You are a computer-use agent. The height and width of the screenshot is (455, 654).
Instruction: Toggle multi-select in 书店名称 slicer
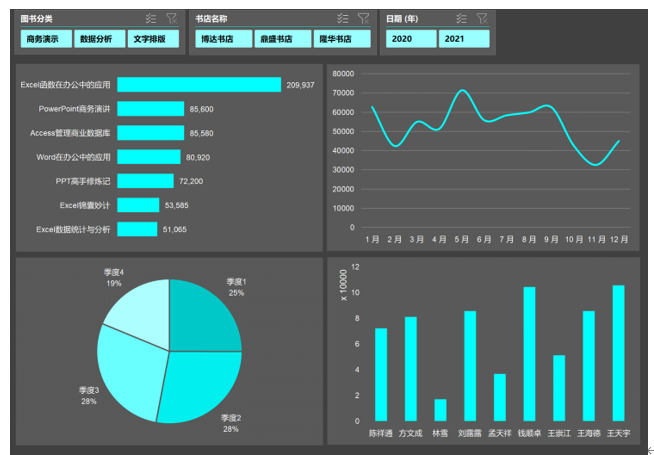[343, 18]
